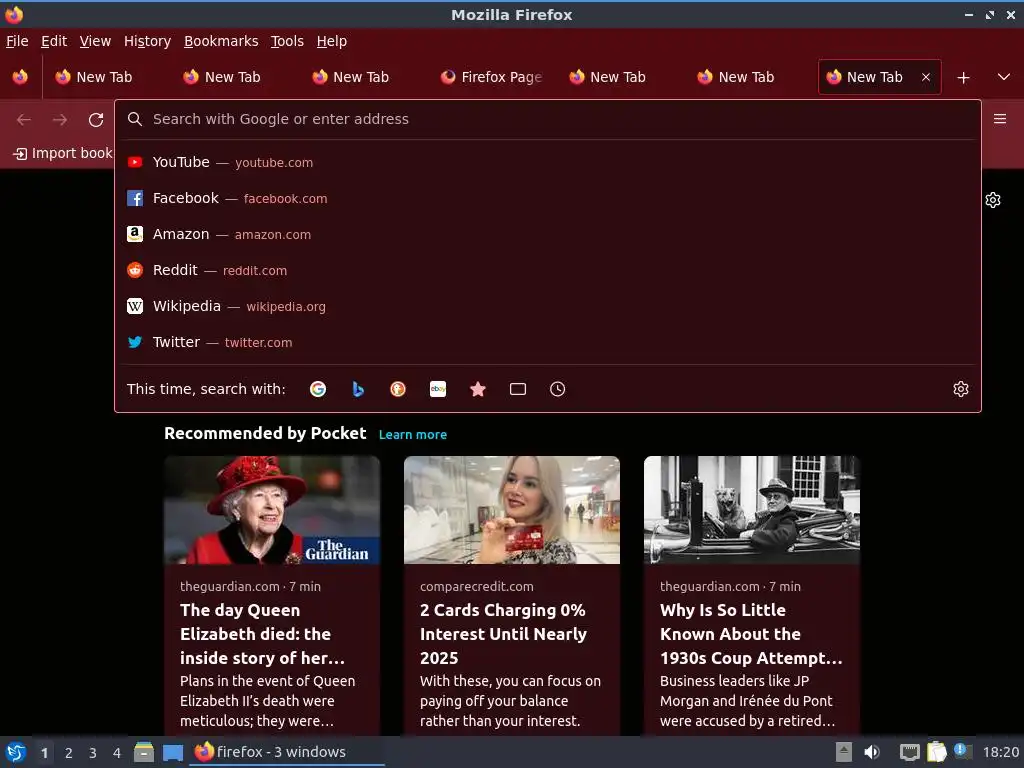Viewport: 1024px width, 768px height.
Task: Reload the current page
Action: (x=96, y=120)
